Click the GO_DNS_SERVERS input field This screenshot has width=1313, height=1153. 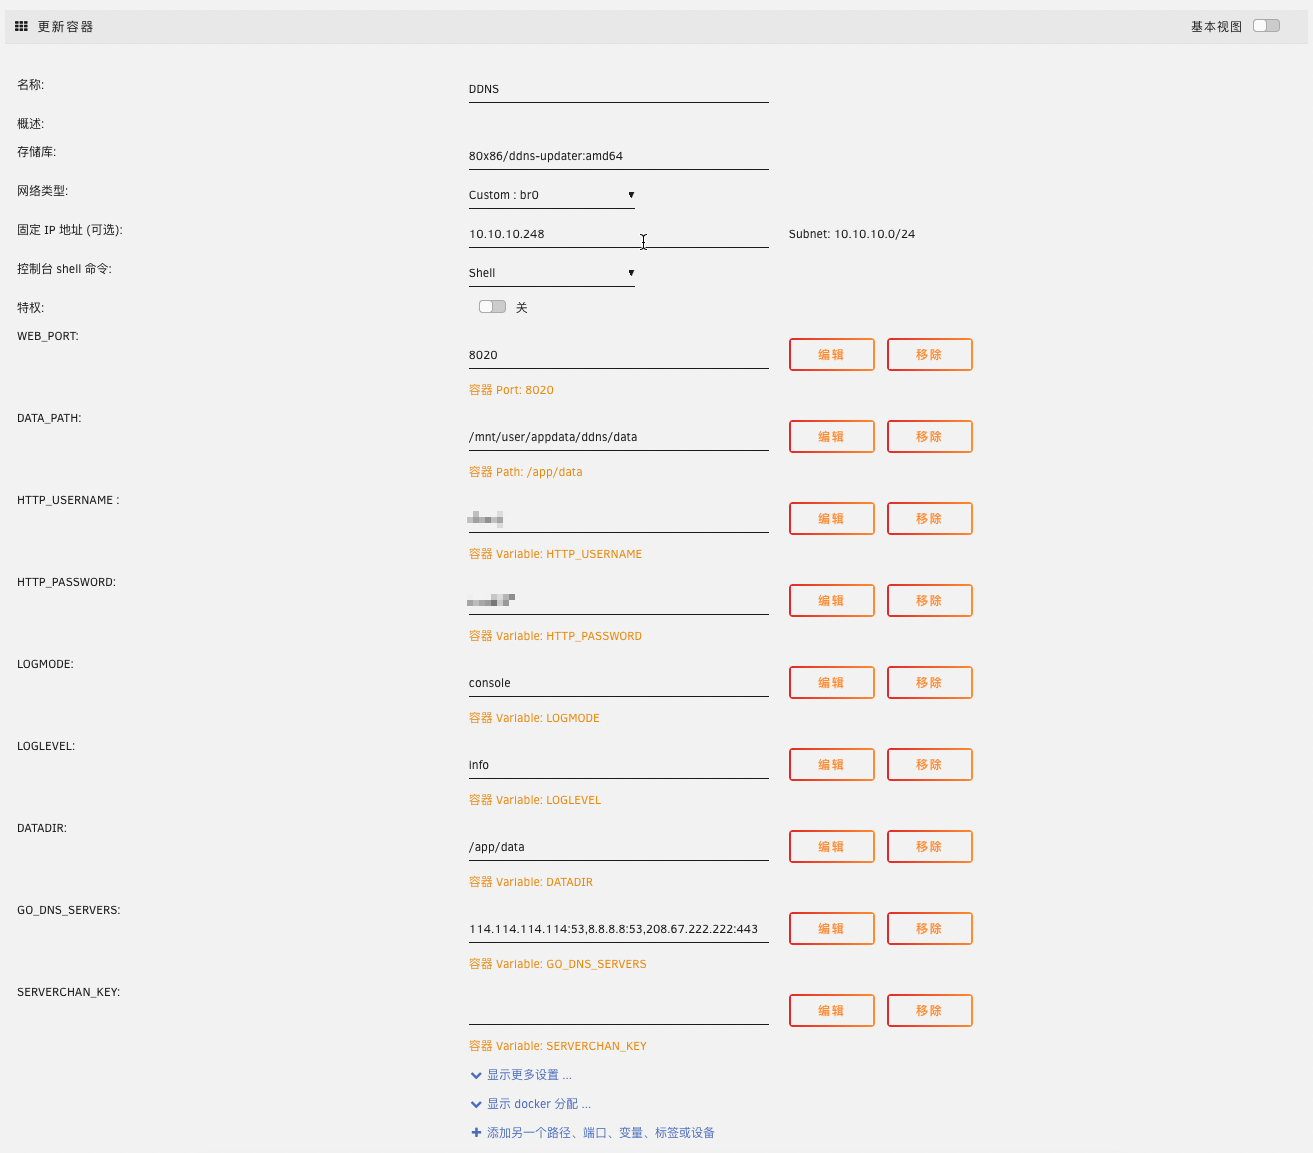(x=619, y=929)
